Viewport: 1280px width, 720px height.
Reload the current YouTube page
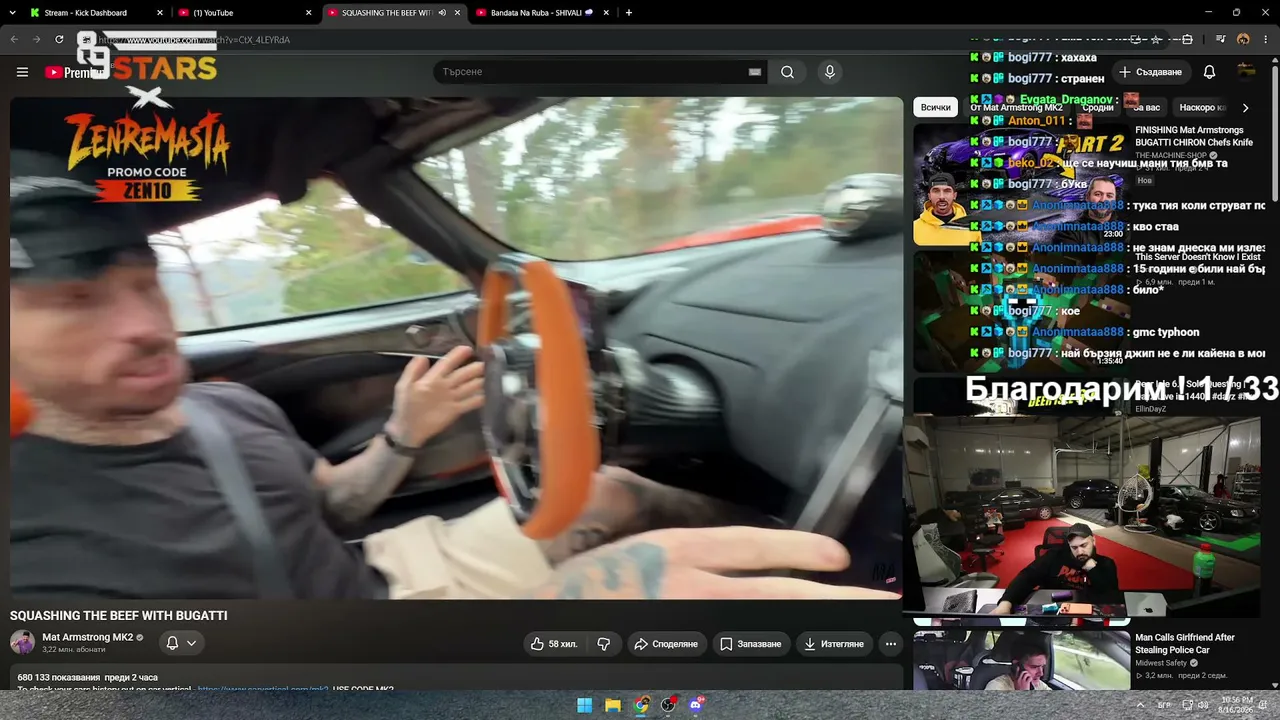pos(59,40)
